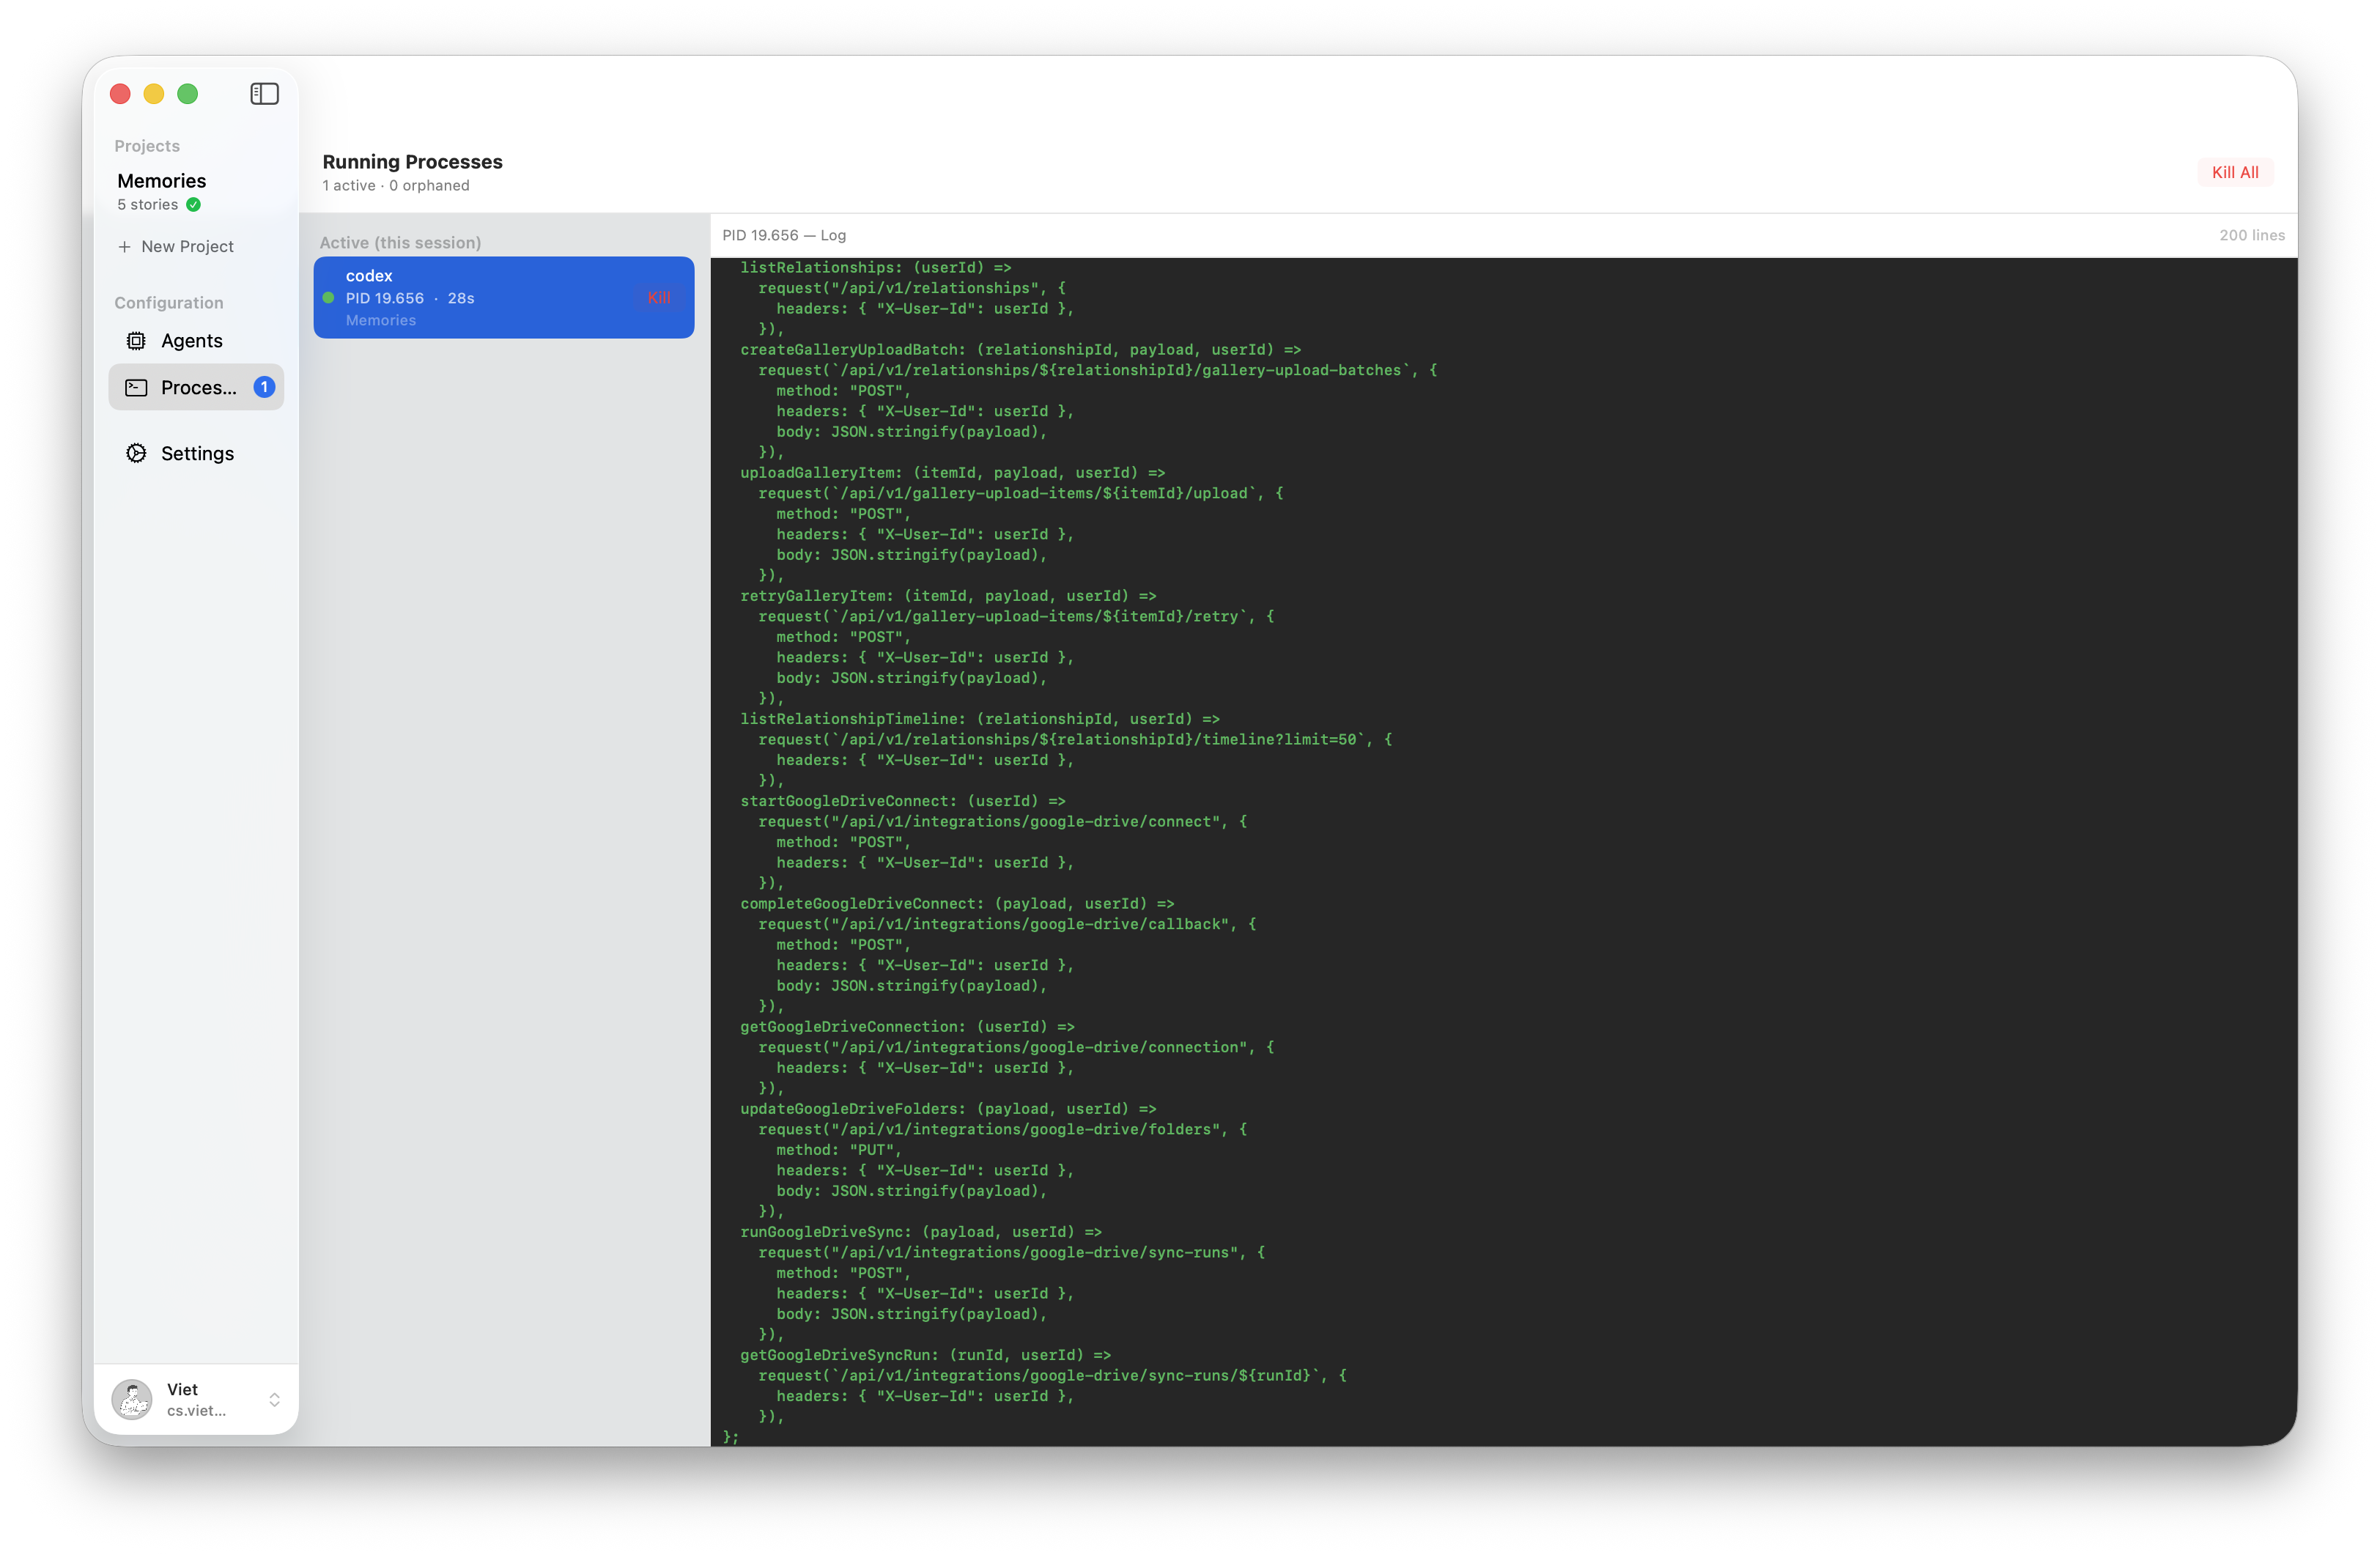Viewport: 2380px width, 1555px height.
Task: Click the green check badge under Memories
Action: [x=194, y=205]
